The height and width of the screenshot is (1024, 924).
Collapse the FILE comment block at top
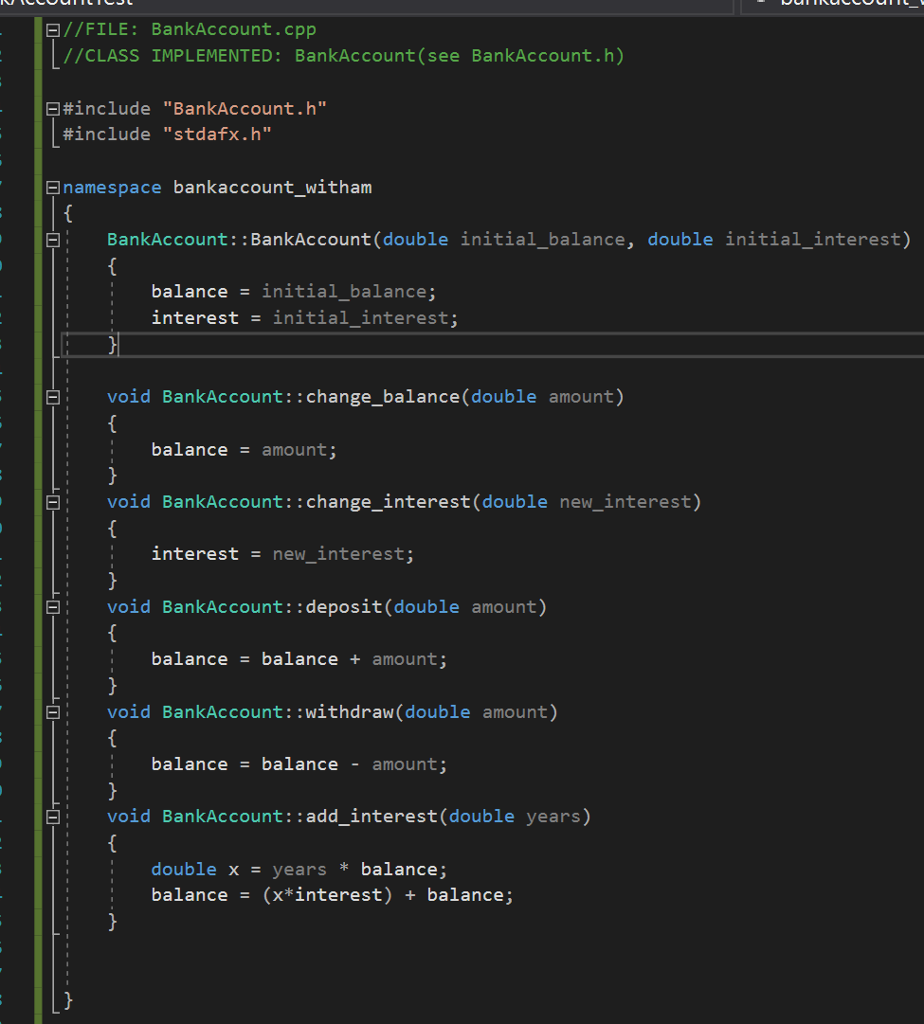[x=51, y=29]
